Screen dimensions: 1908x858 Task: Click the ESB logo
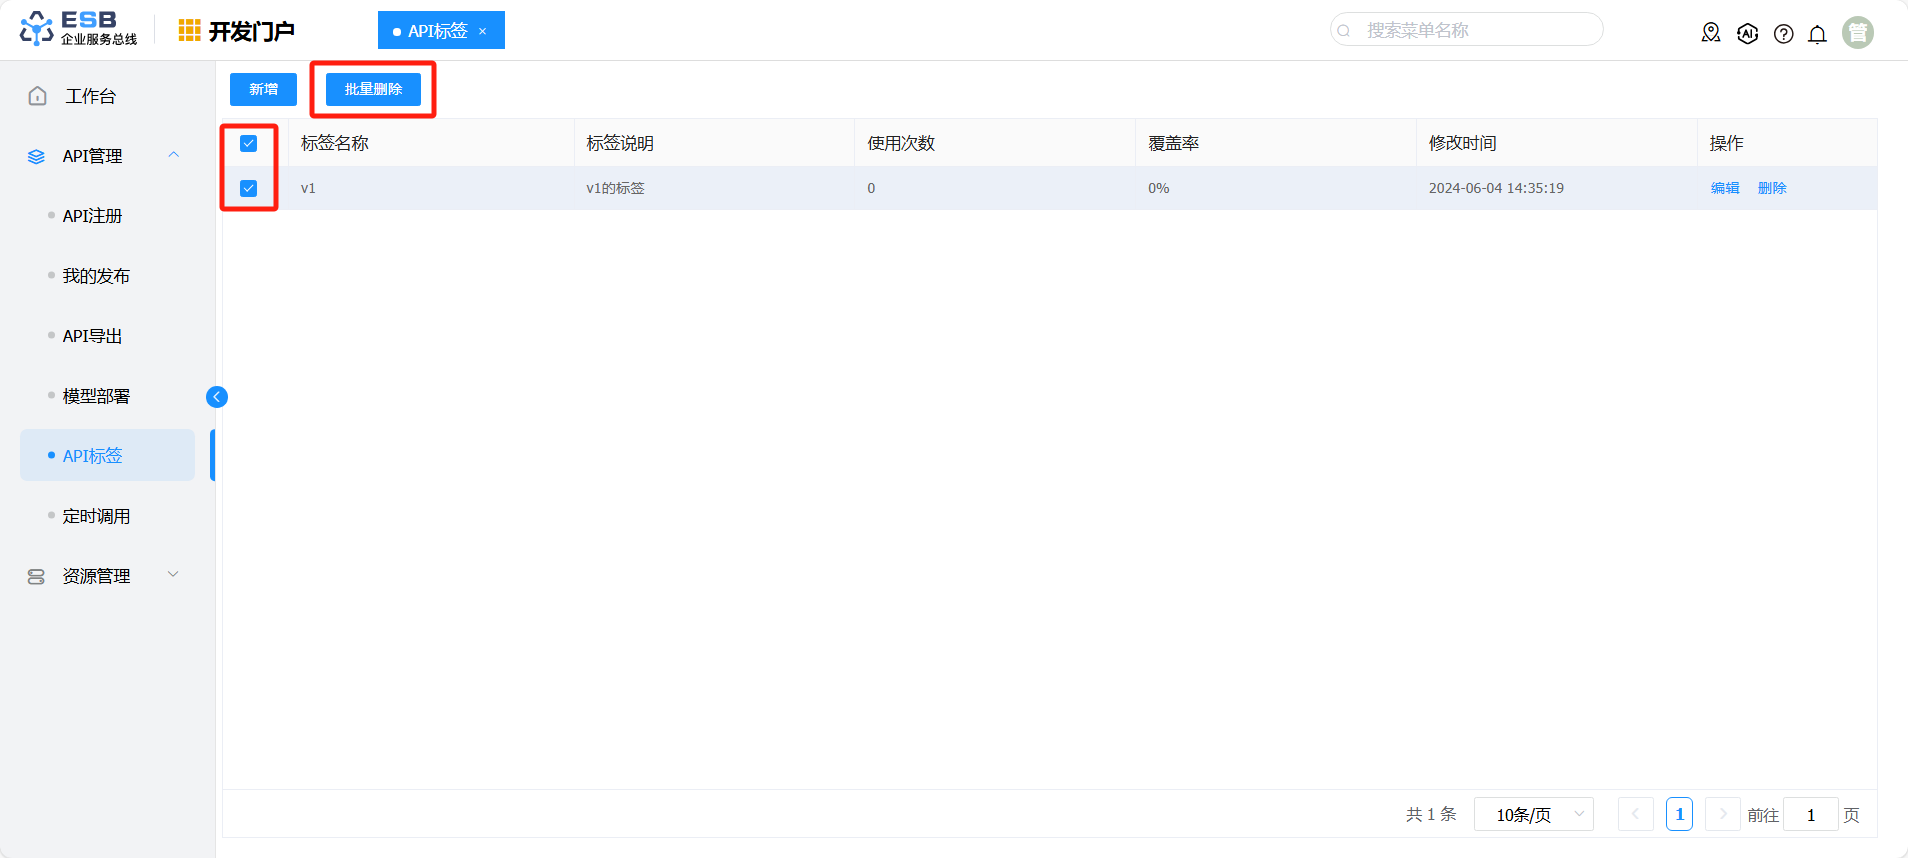tap(78, 29)
